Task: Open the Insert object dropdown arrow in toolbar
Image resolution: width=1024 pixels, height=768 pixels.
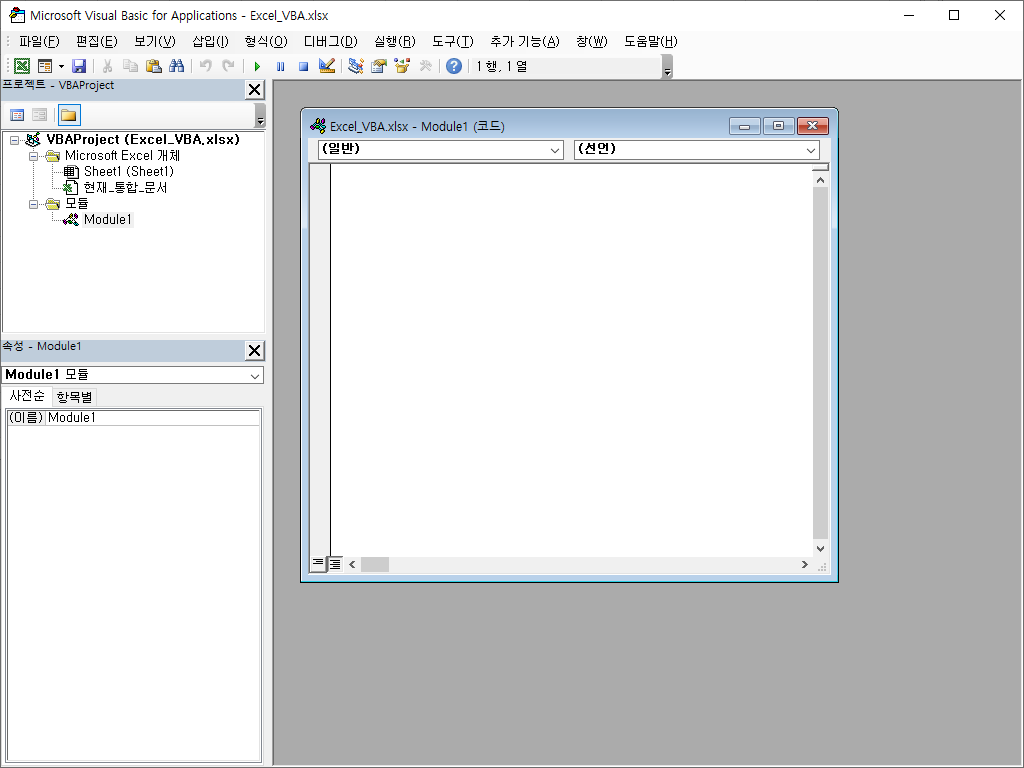Action: (61, 66)
